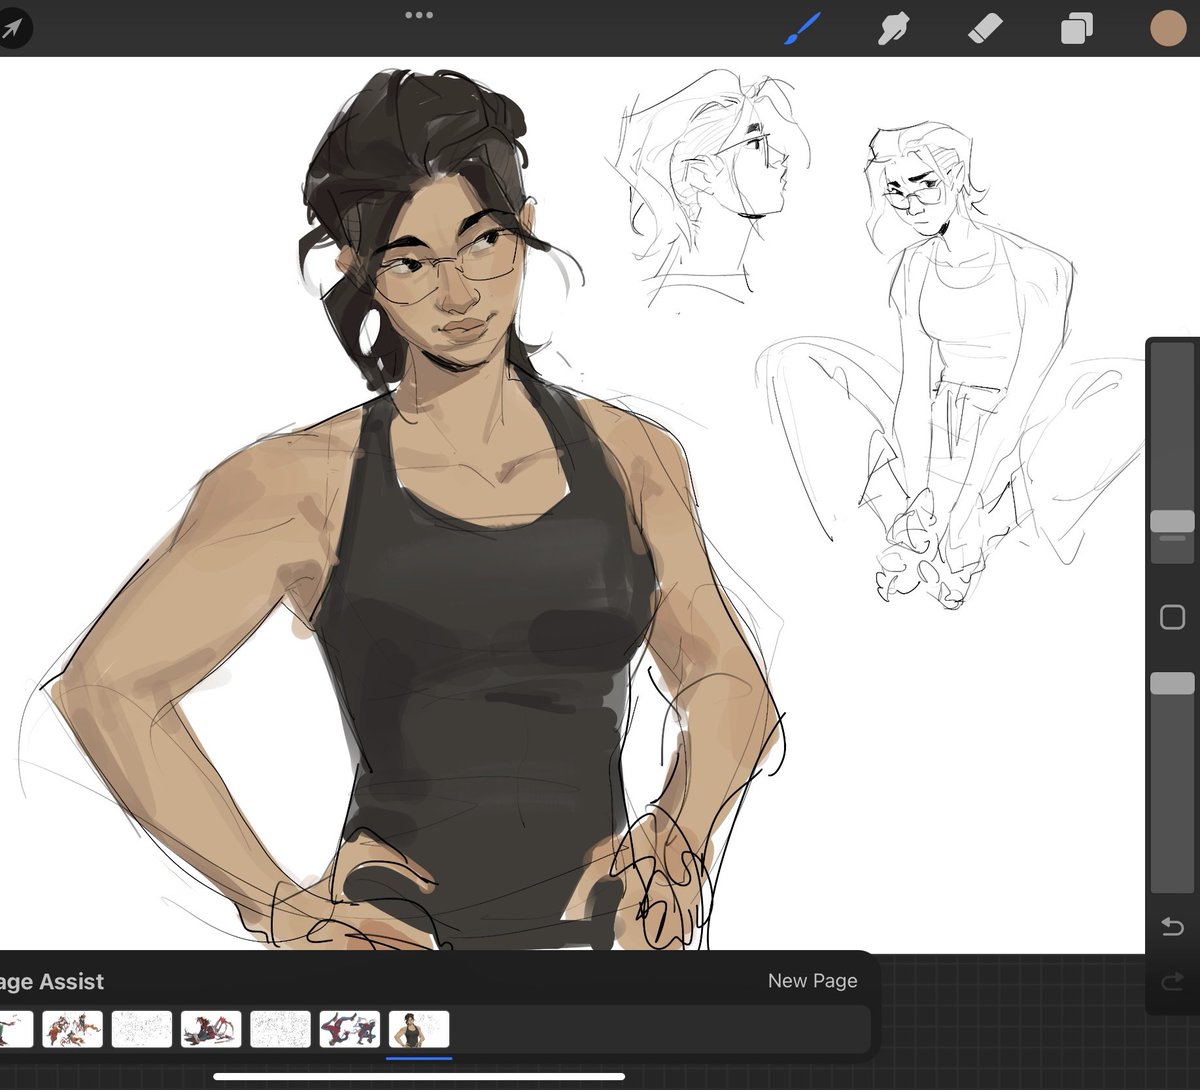Open the blue-and-red figures page thumbnail

coord(350,1029)
